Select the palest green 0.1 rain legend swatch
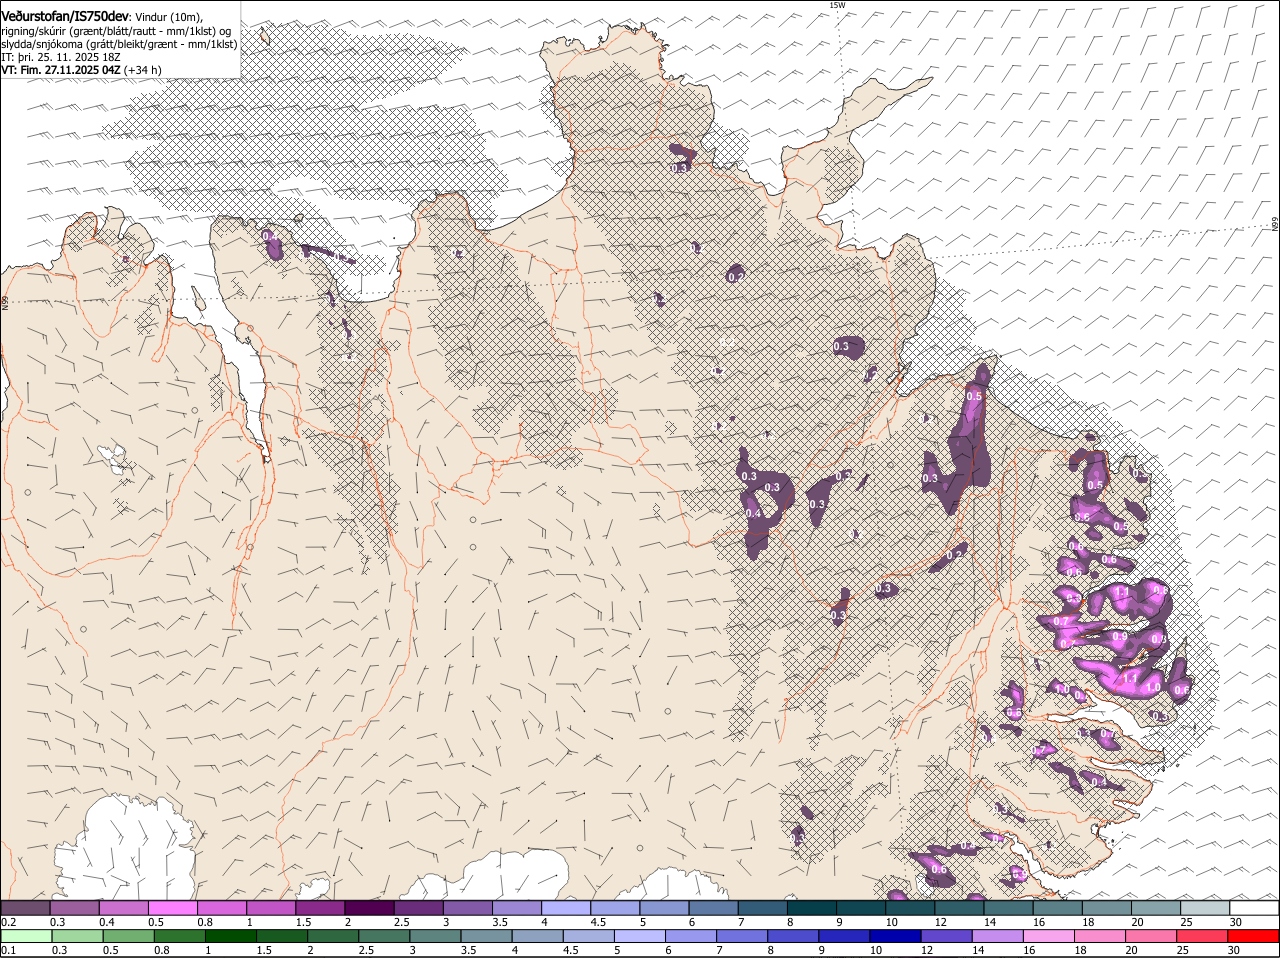 pos(26,936)
